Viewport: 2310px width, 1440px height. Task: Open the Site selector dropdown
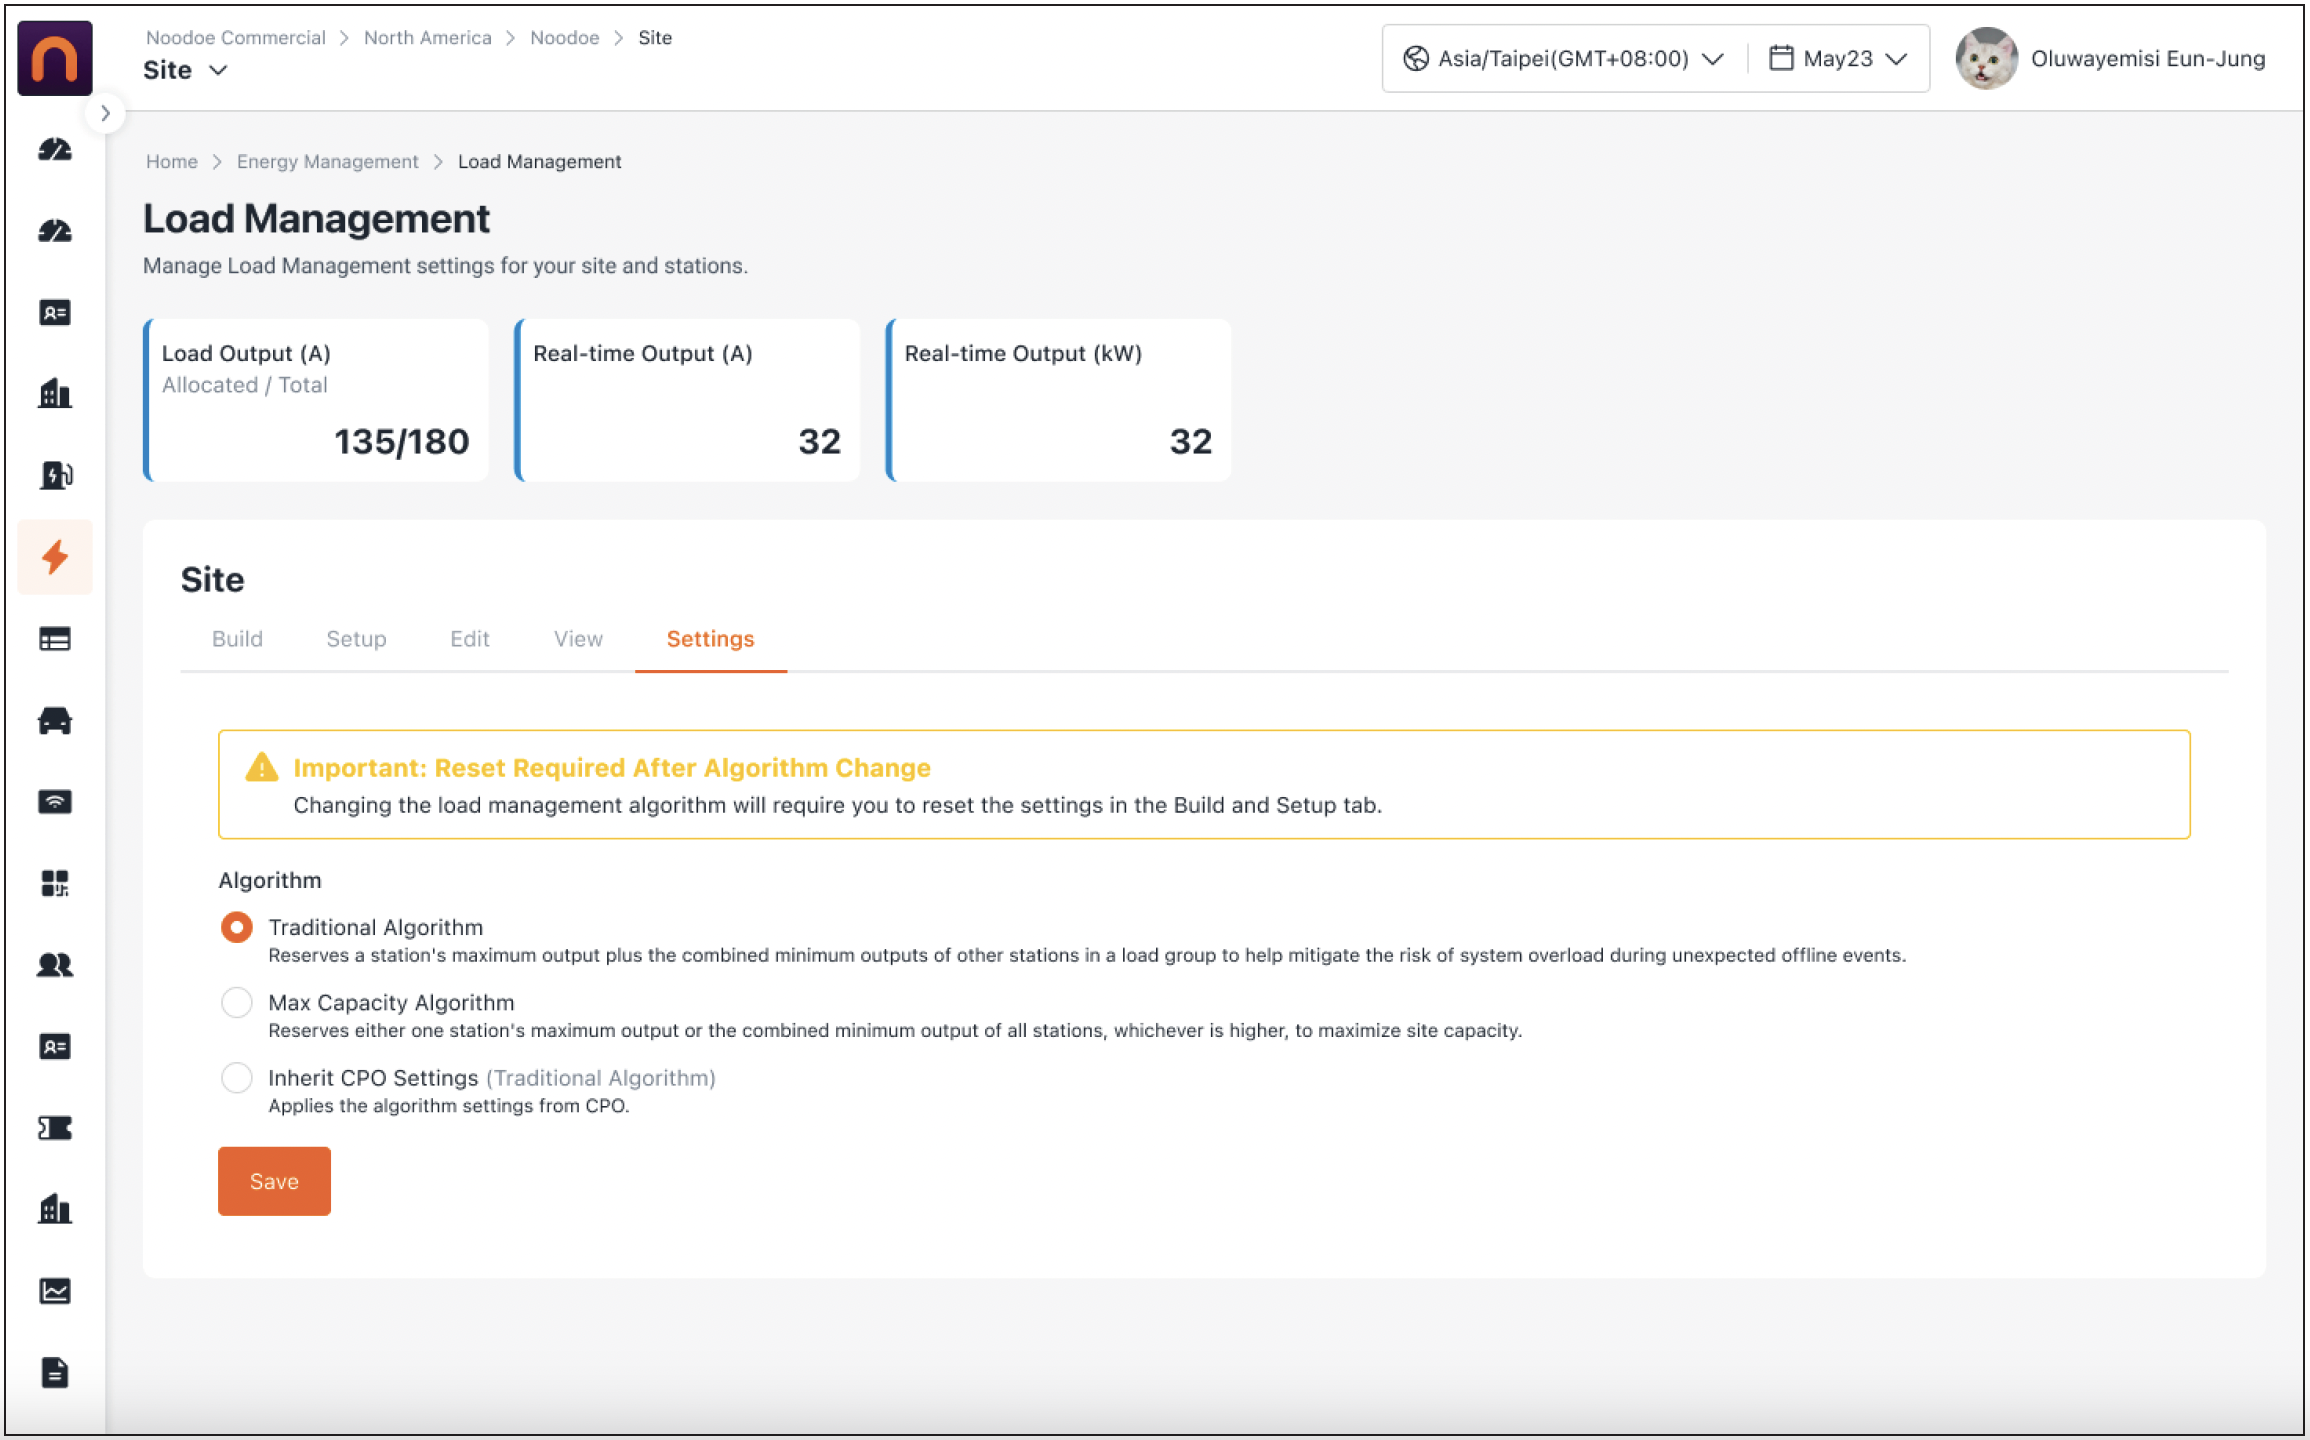[x=186, y=70]
